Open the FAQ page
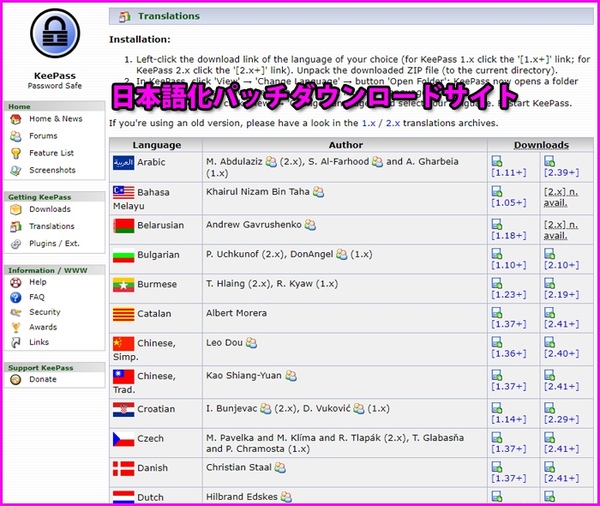The width and height of the screenshot is (600, 506). (x=37, y=297)
